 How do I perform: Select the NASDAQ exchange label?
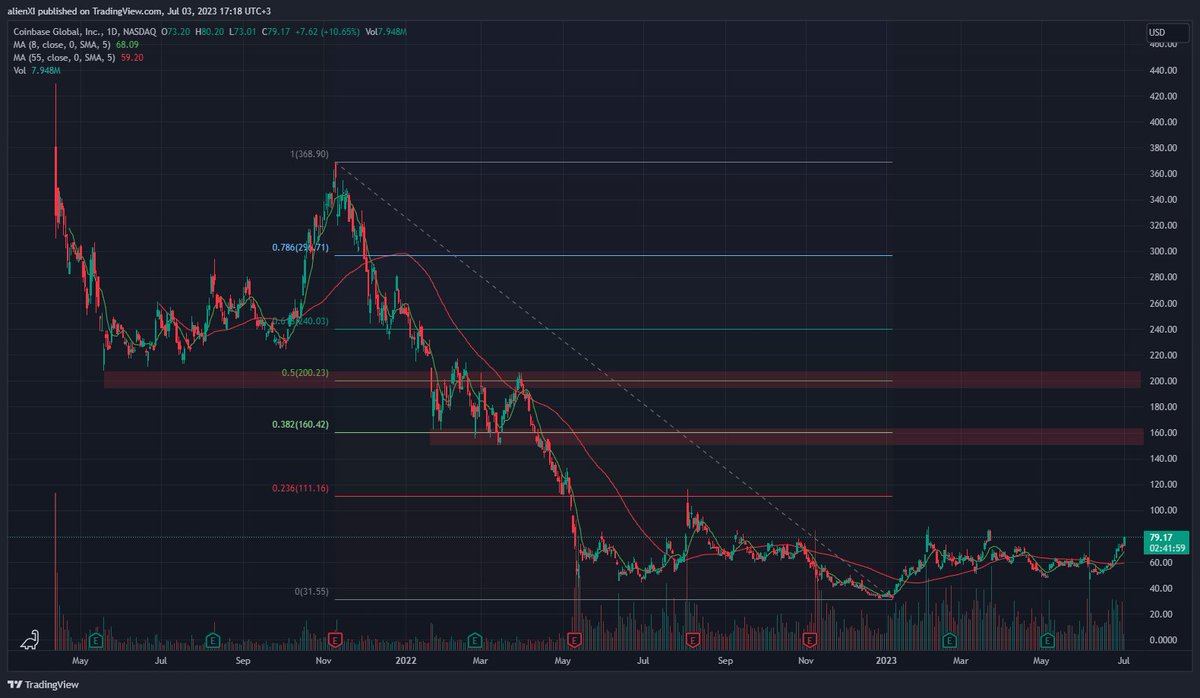coord(138,31)
